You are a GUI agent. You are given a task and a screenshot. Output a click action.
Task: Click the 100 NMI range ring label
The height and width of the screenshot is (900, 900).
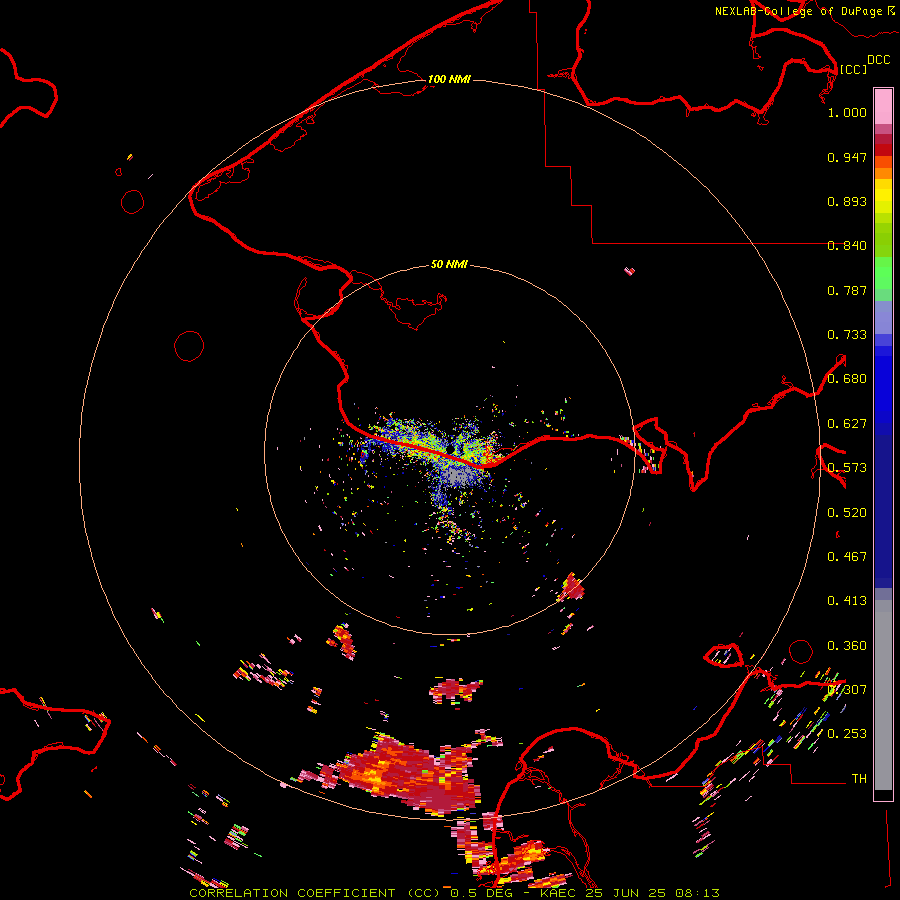tap(449, 79)
